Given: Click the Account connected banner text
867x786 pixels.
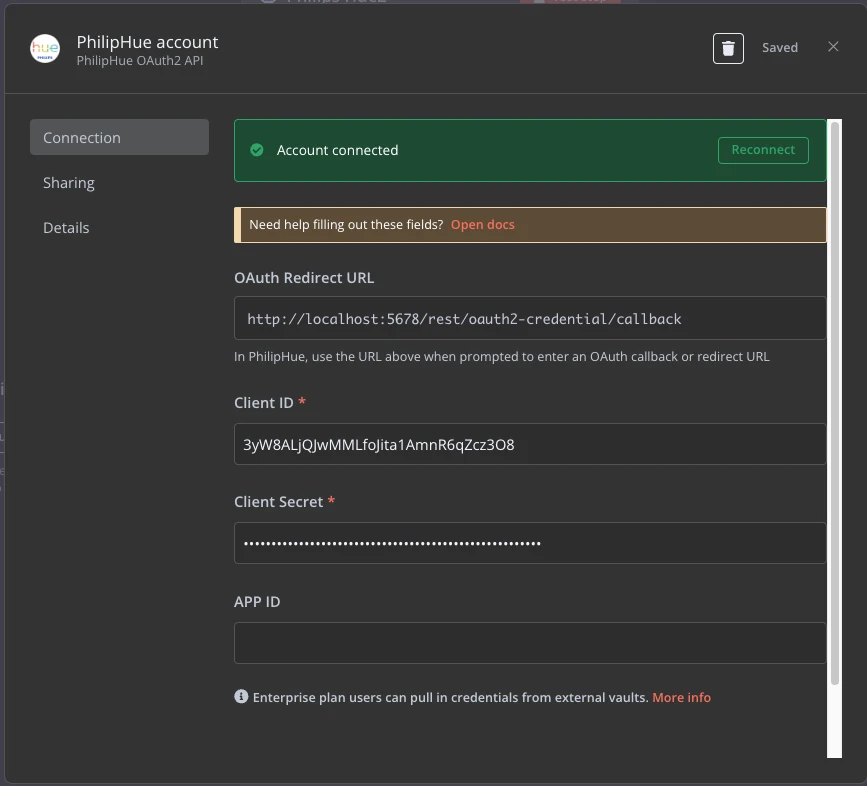Looking at the screenshot, I should coord(338,150).
